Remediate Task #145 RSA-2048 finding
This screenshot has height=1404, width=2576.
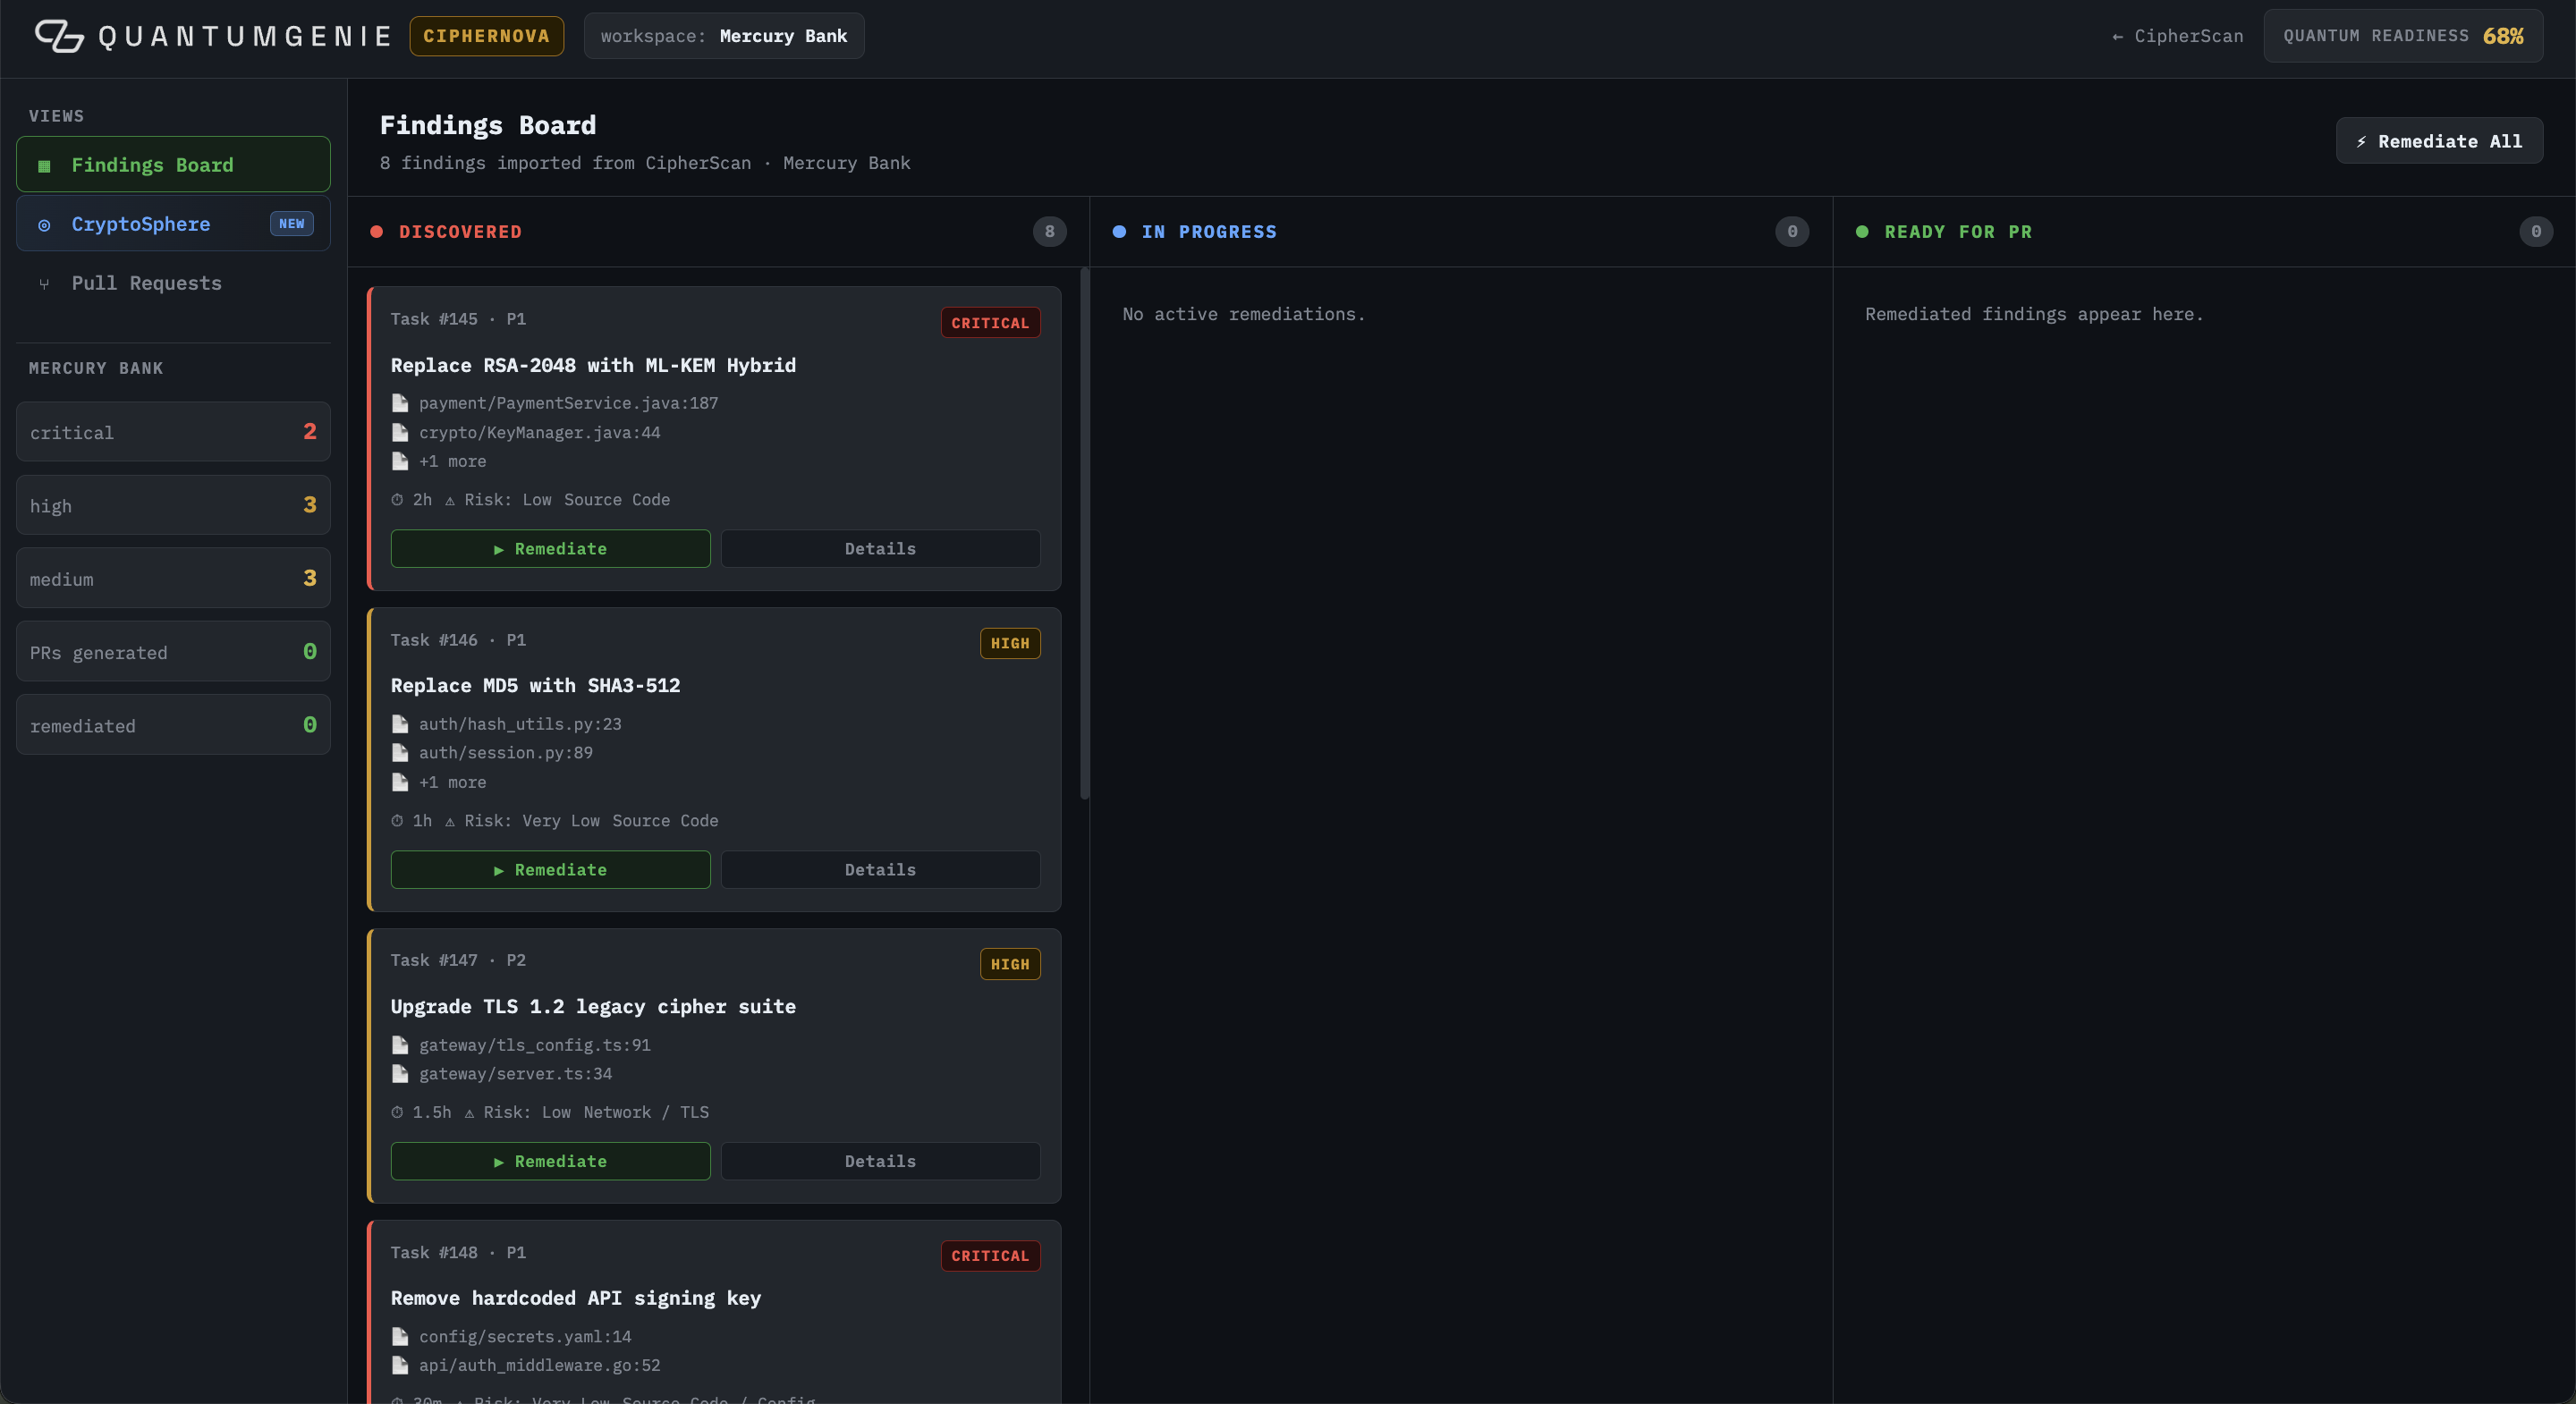click(x=550, y=549)
